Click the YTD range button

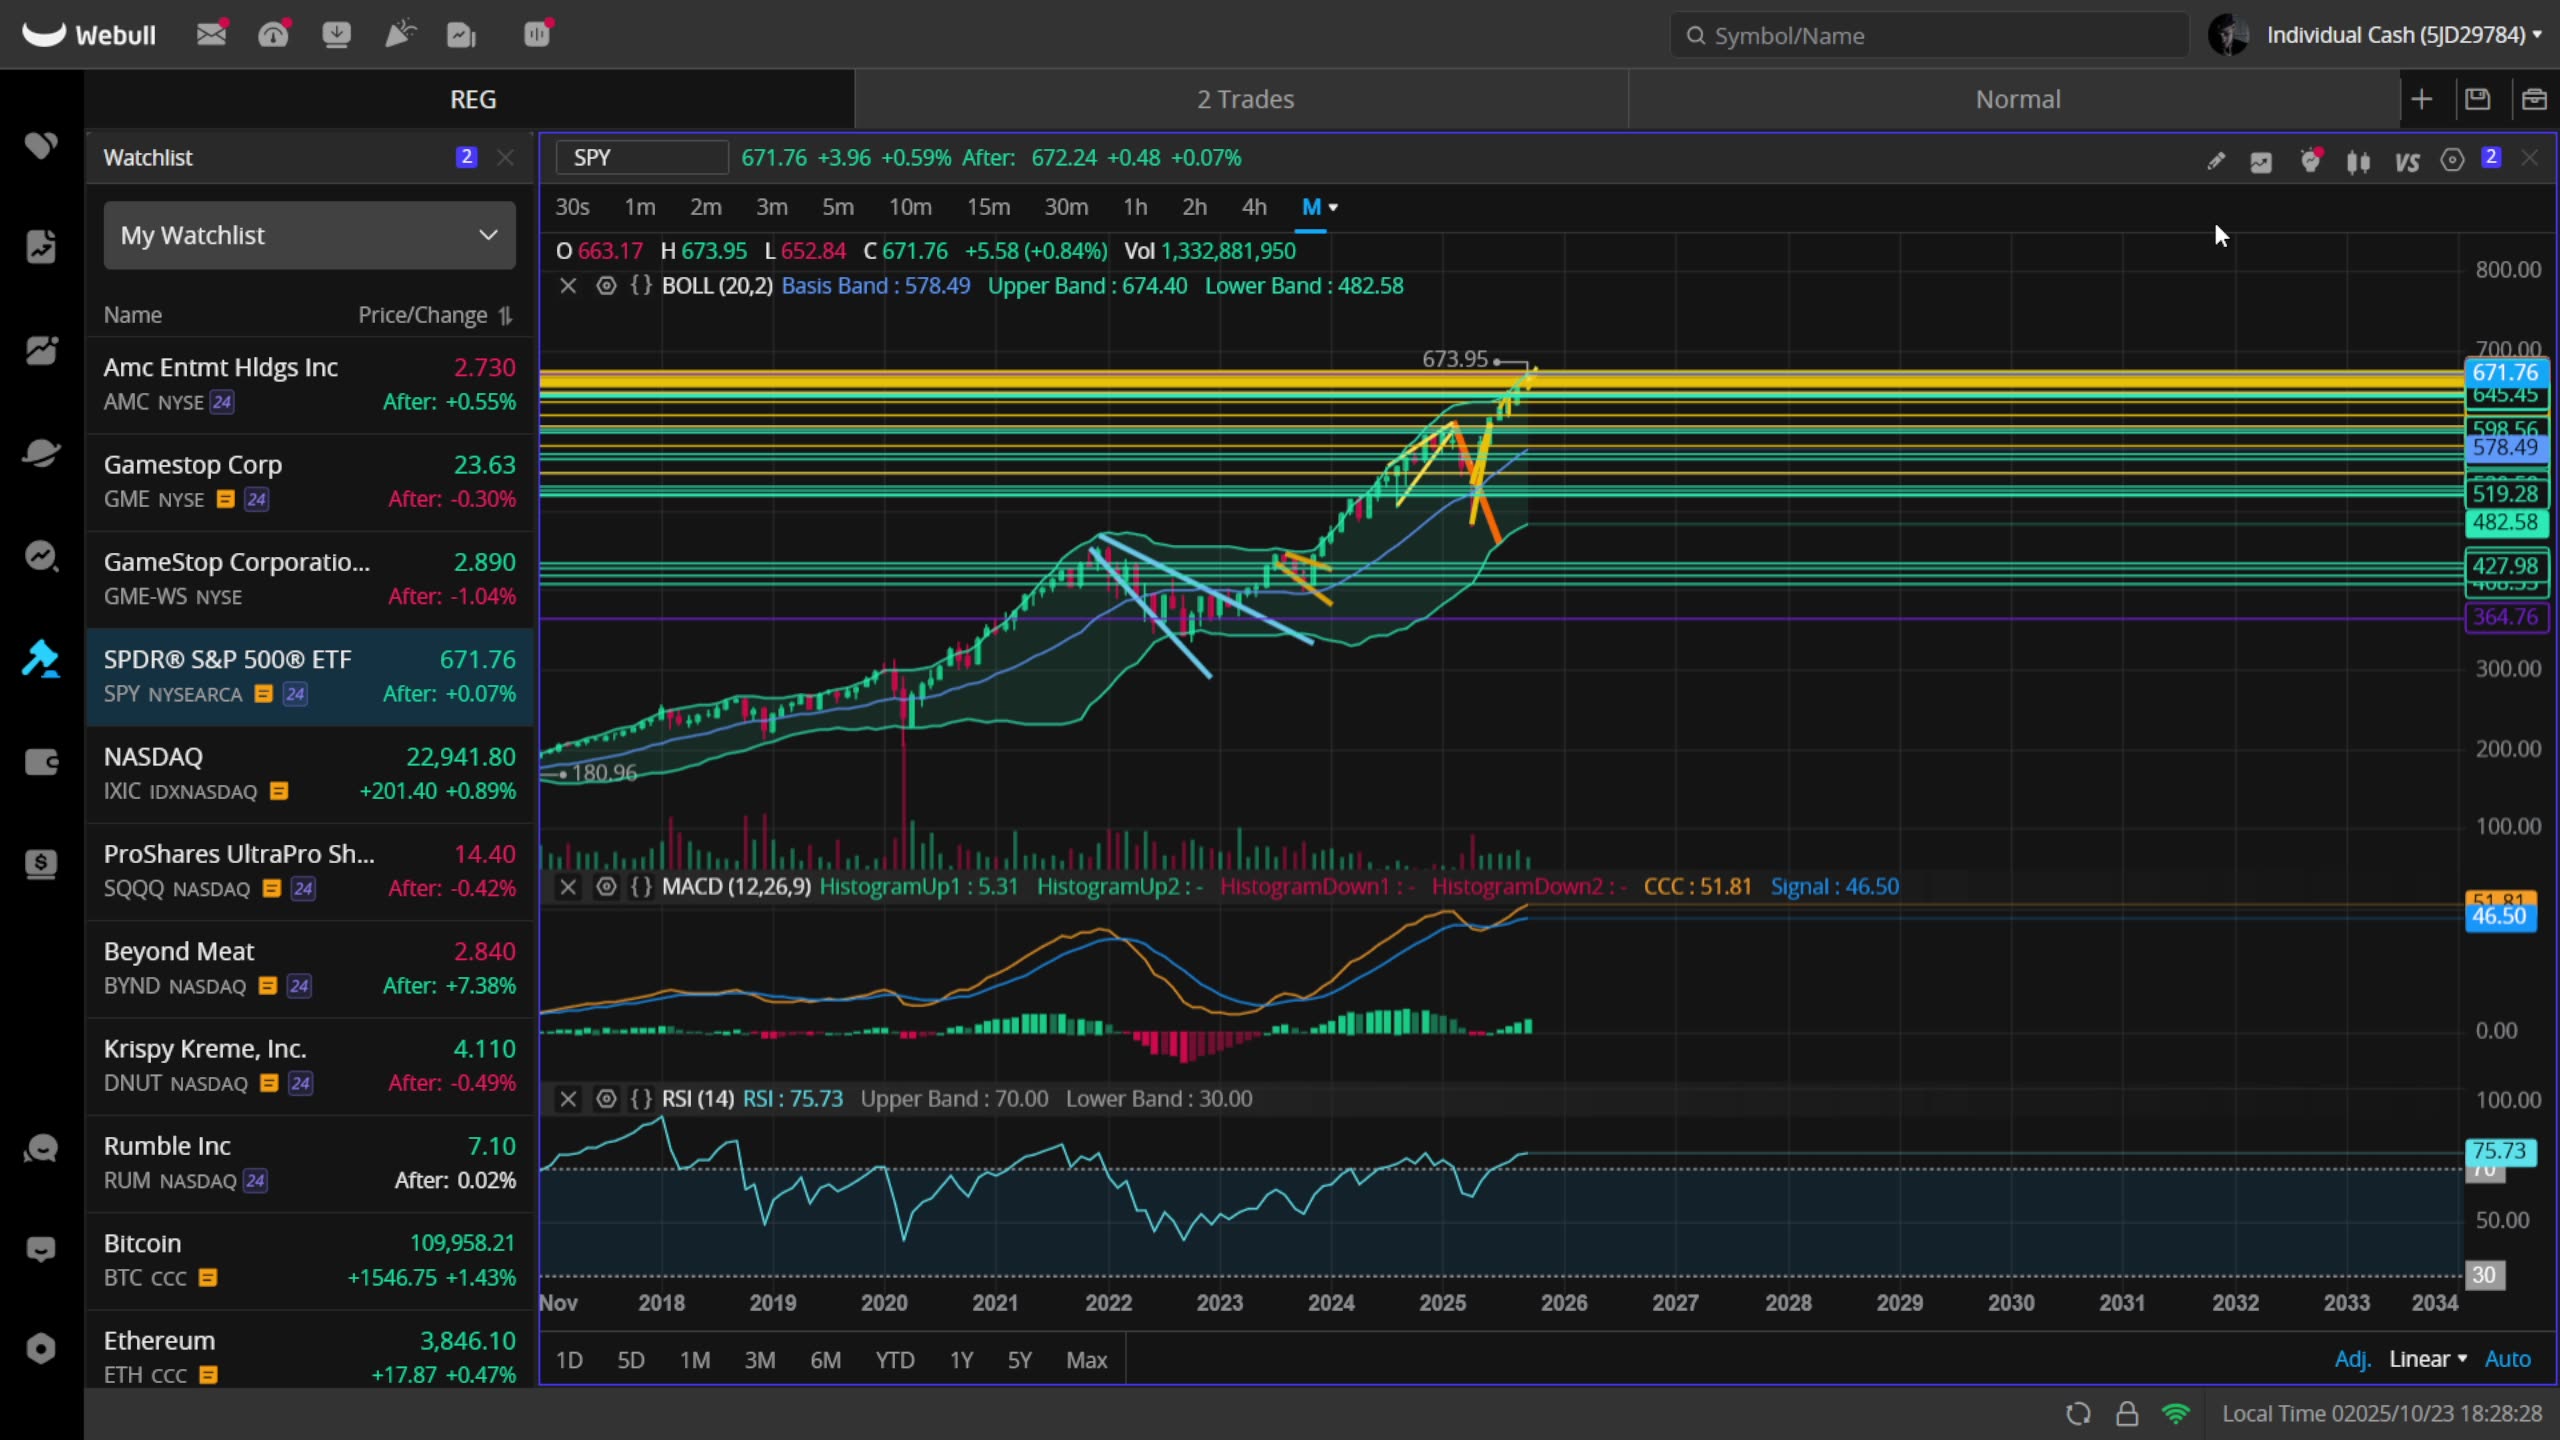(894, 1360)
